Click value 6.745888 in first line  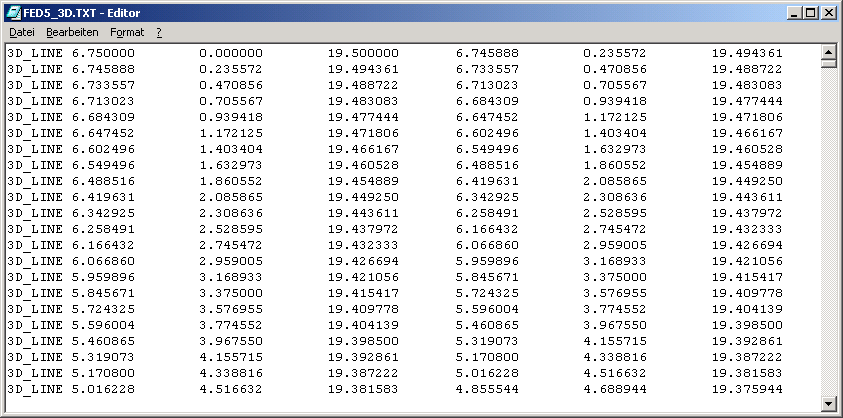(487, 53)
